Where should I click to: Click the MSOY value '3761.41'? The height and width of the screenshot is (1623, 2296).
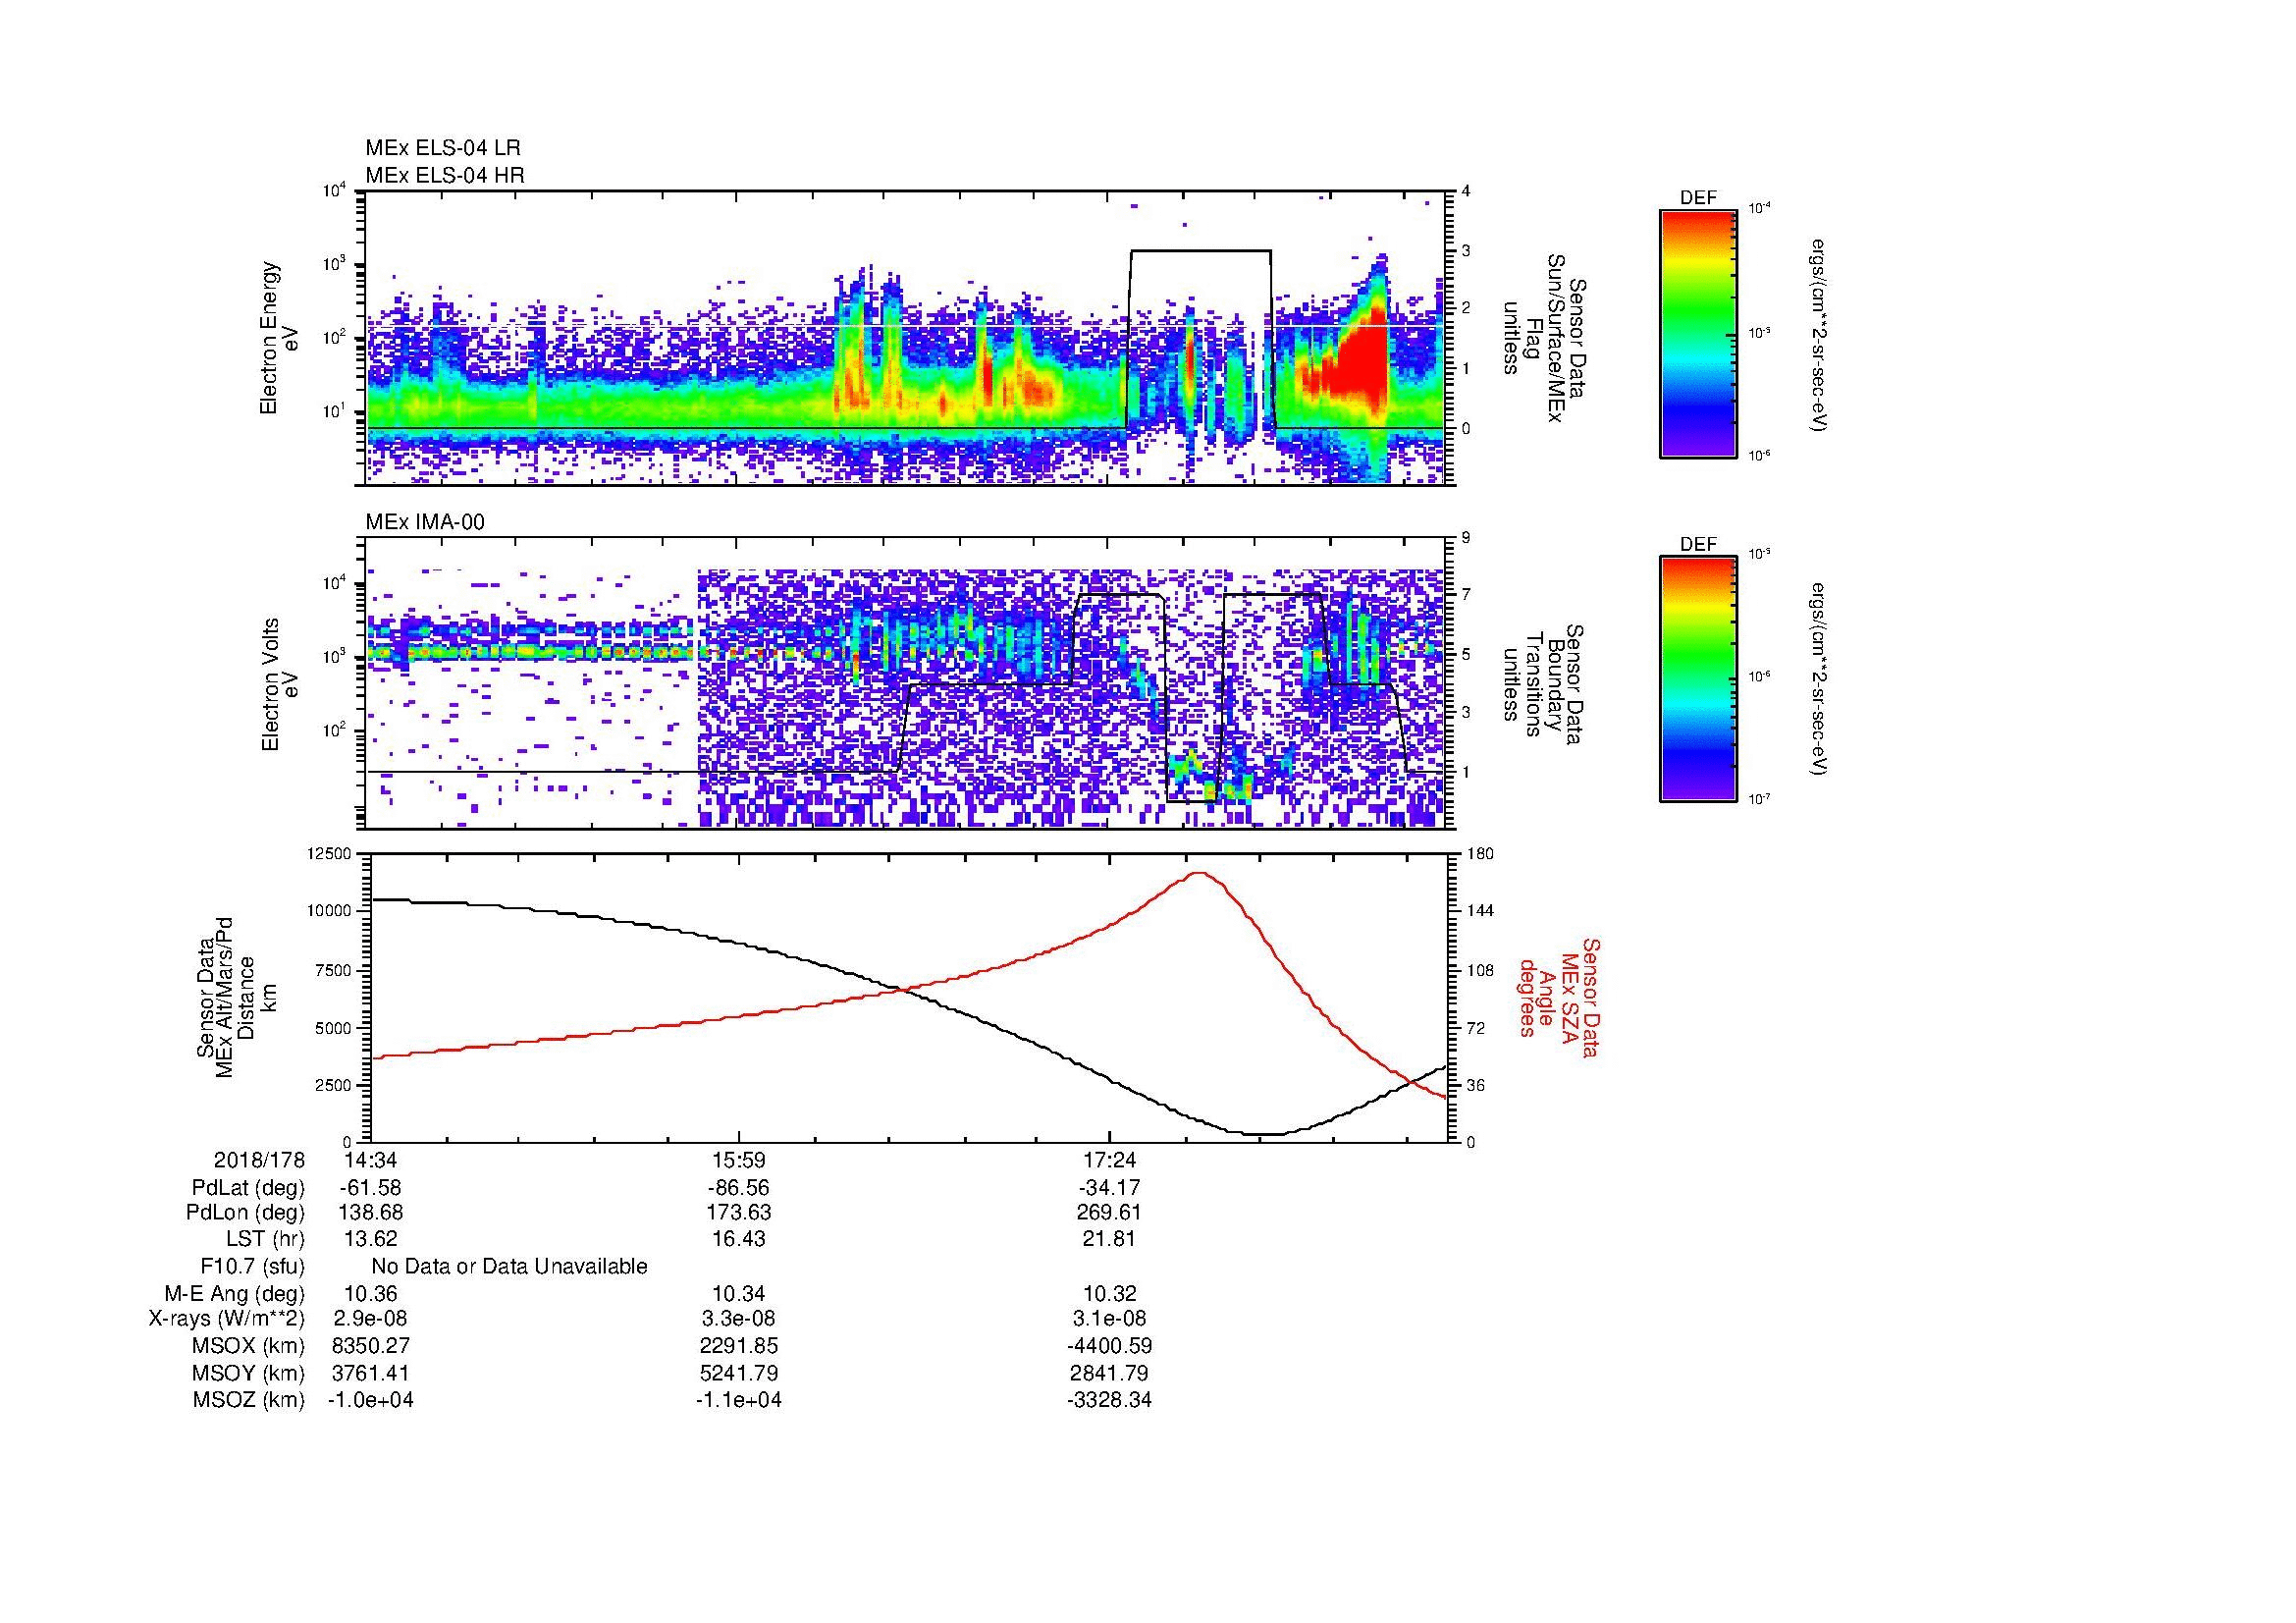point(370,1374)
